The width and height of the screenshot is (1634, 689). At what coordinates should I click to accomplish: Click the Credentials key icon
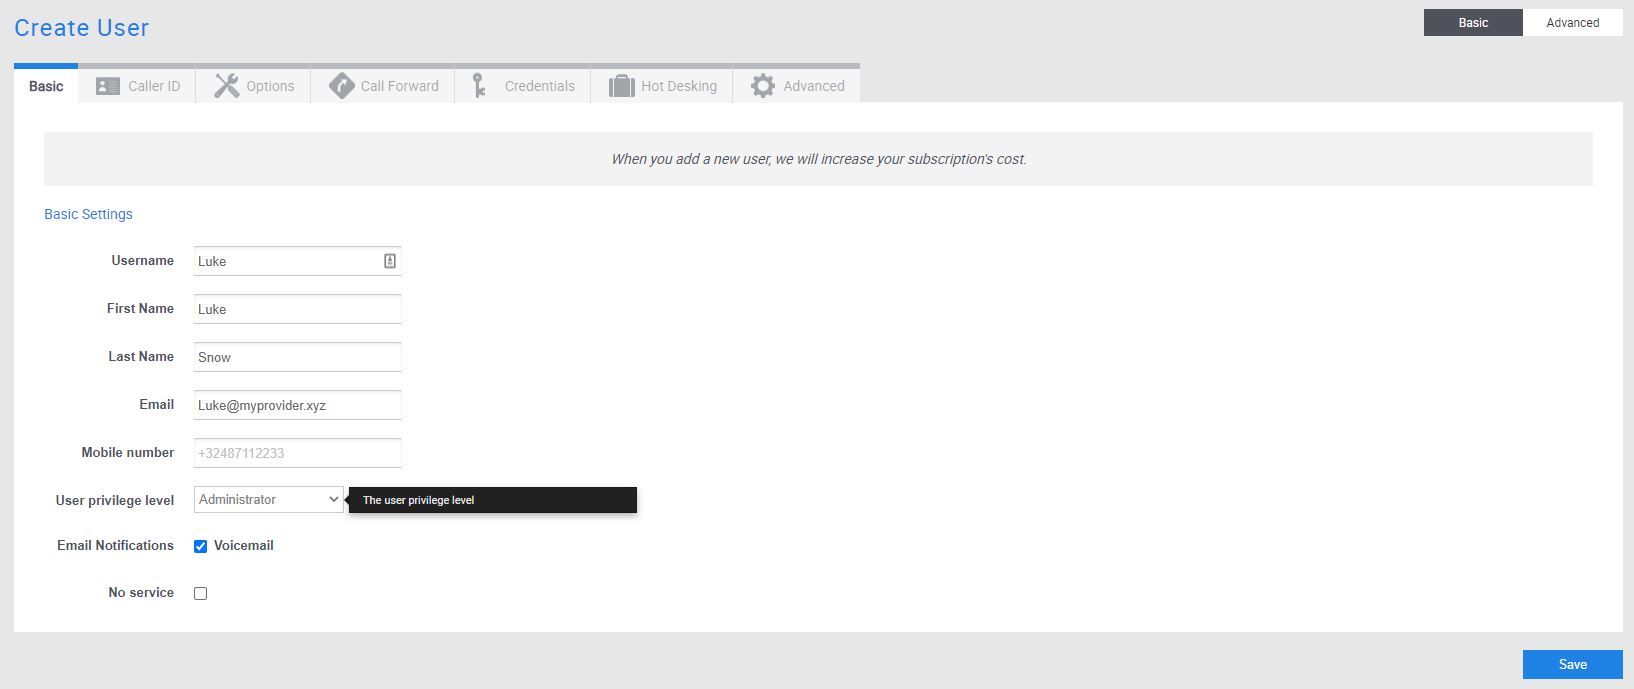479,86
